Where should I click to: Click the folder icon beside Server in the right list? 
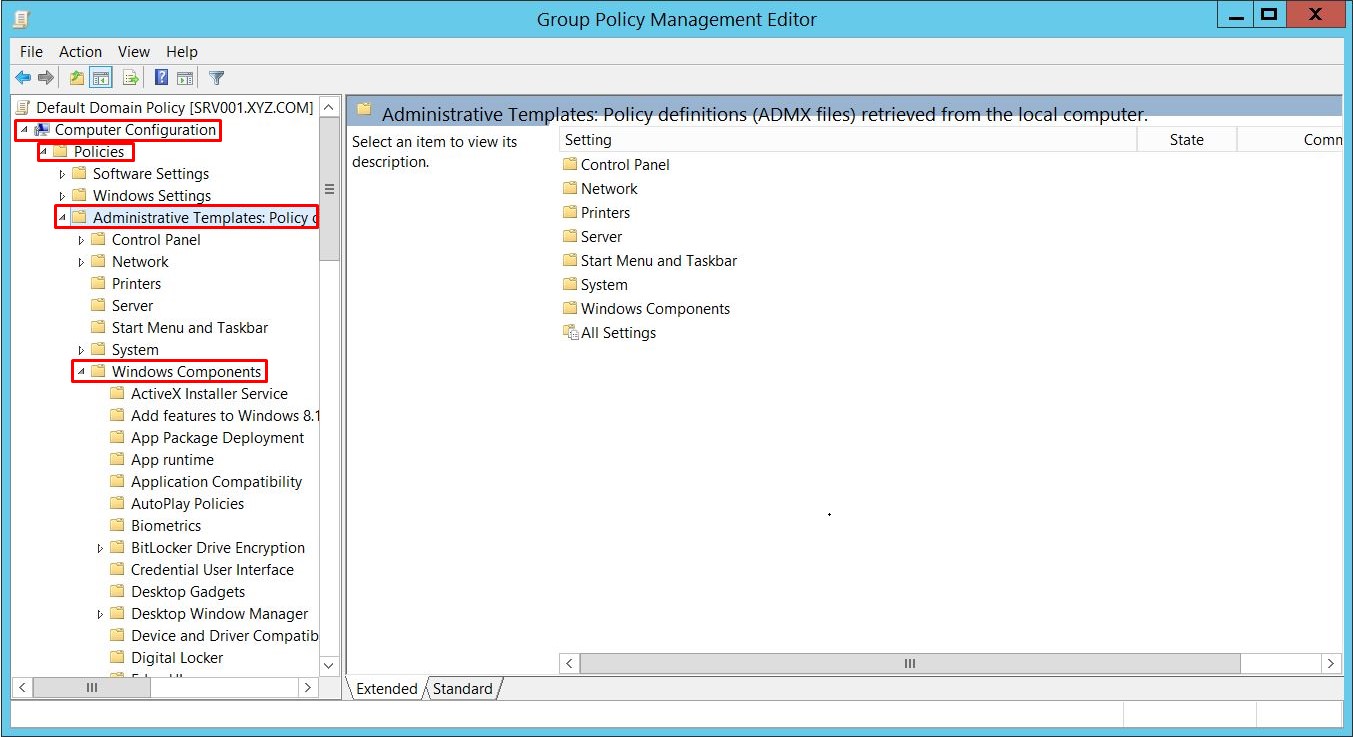click(x=570, y=236)
